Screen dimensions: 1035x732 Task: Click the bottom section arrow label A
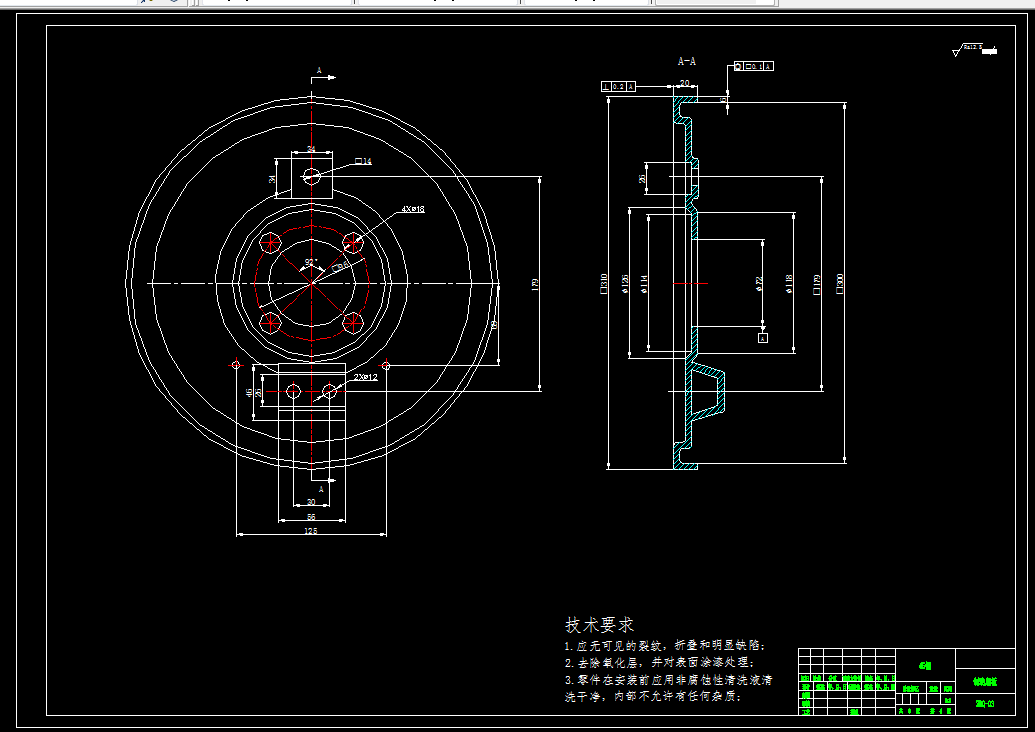point(321,489)
